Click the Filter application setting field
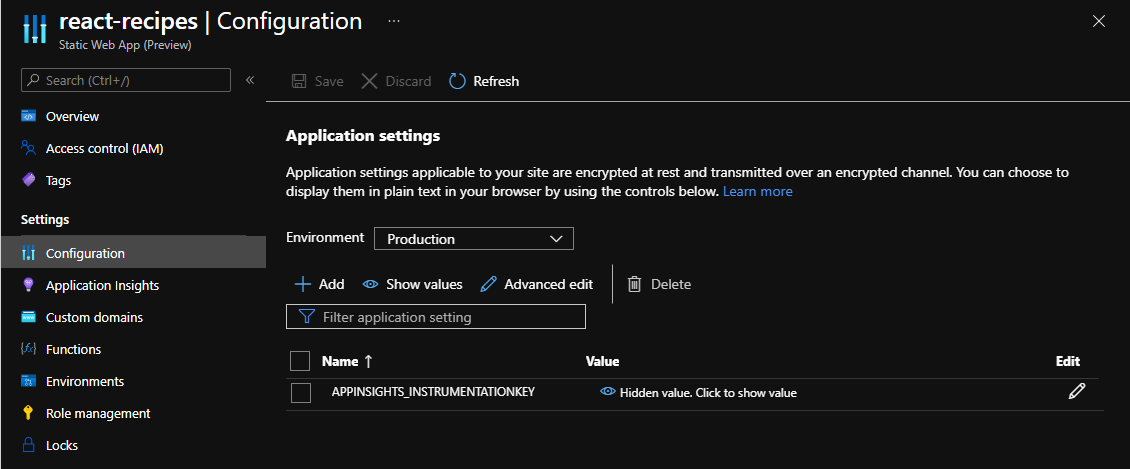Screen dimensions: 1130x469 [x=436, y=317]
